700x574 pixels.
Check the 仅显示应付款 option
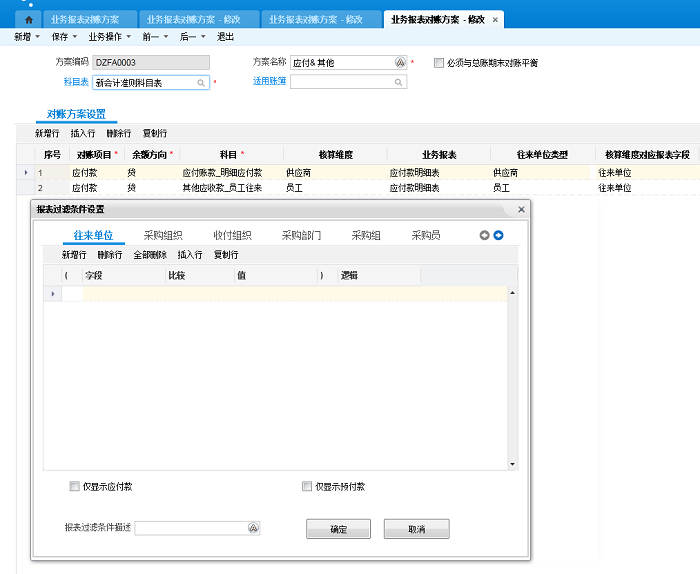tap(74, 487)
